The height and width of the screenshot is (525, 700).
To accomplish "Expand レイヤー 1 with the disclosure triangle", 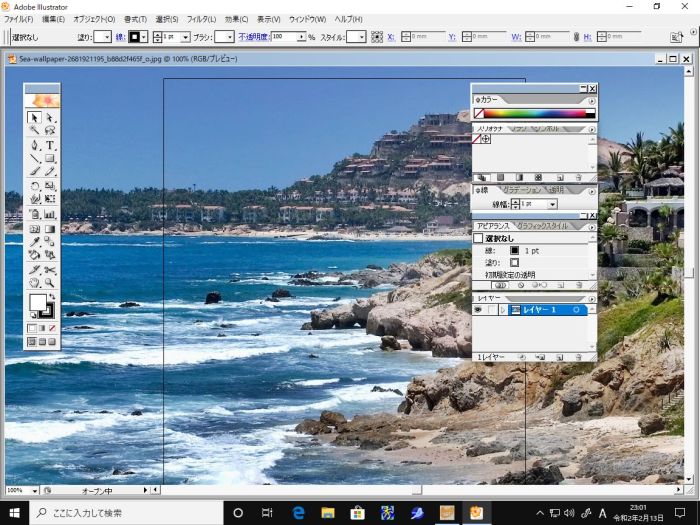I will [x=502, y=310].
